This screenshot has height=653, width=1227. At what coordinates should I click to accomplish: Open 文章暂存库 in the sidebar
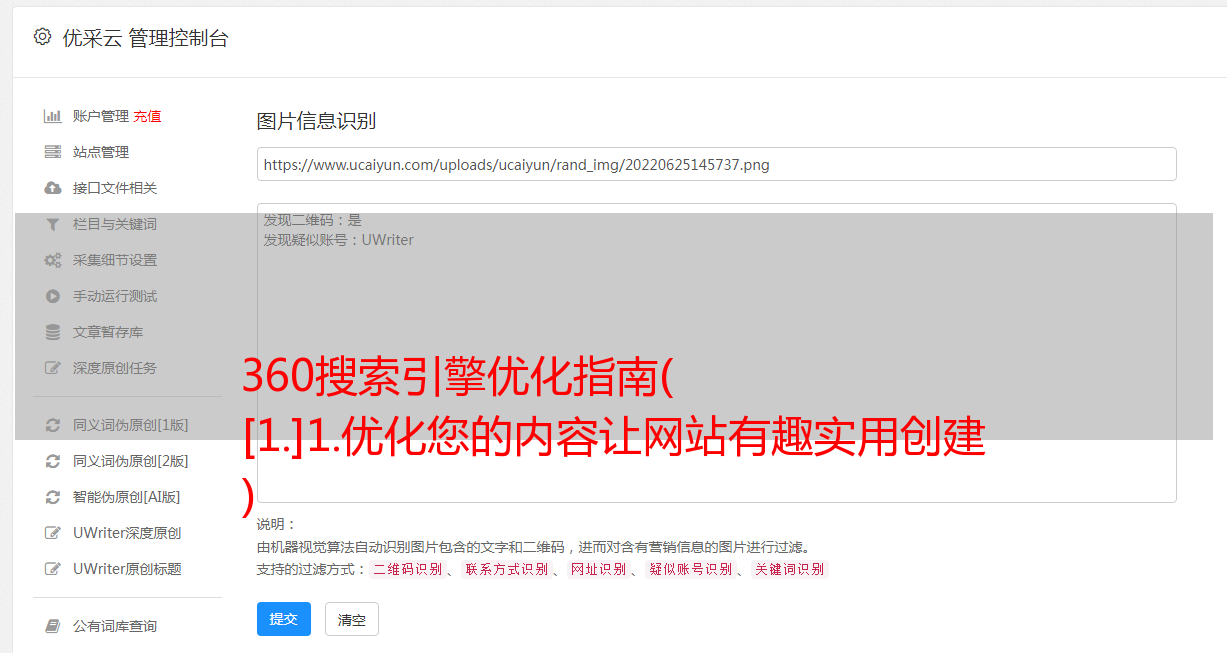[108, 332]
